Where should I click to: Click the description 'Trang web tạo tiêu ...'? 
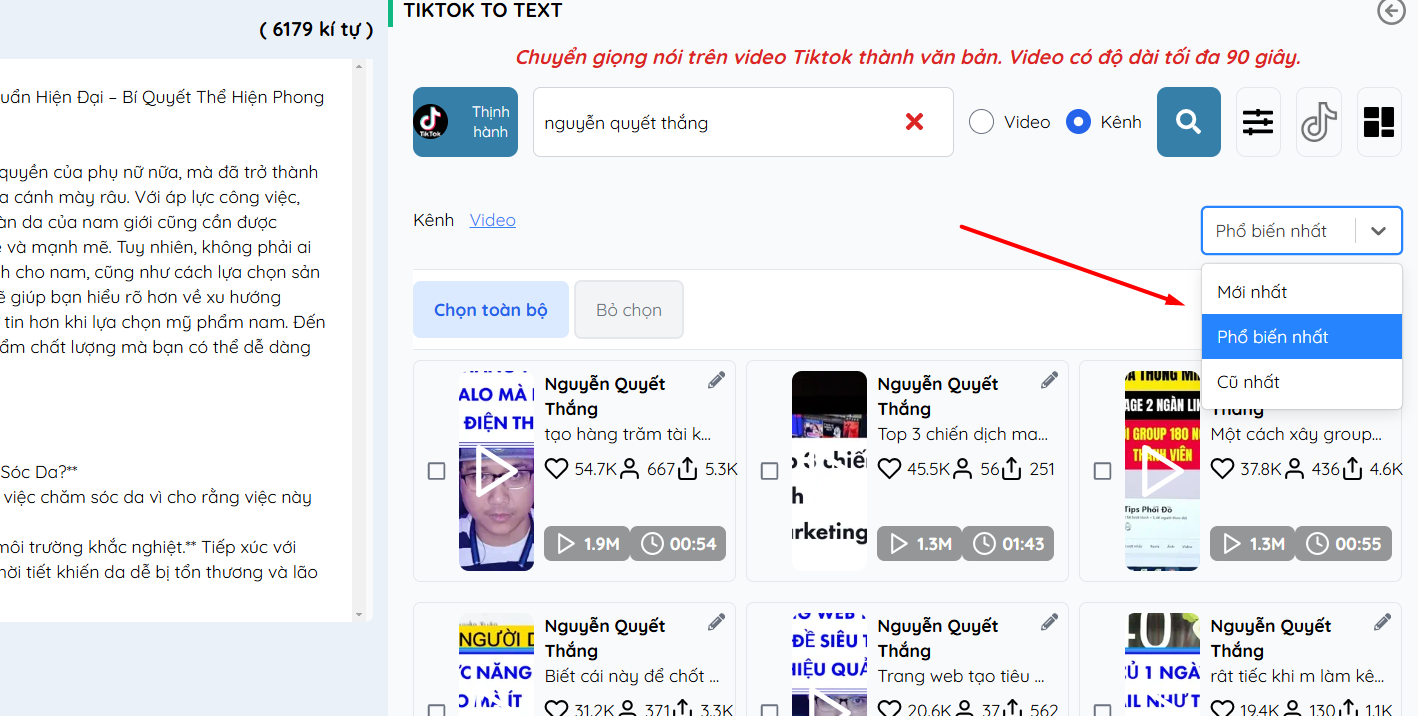(x=961, y=676)
